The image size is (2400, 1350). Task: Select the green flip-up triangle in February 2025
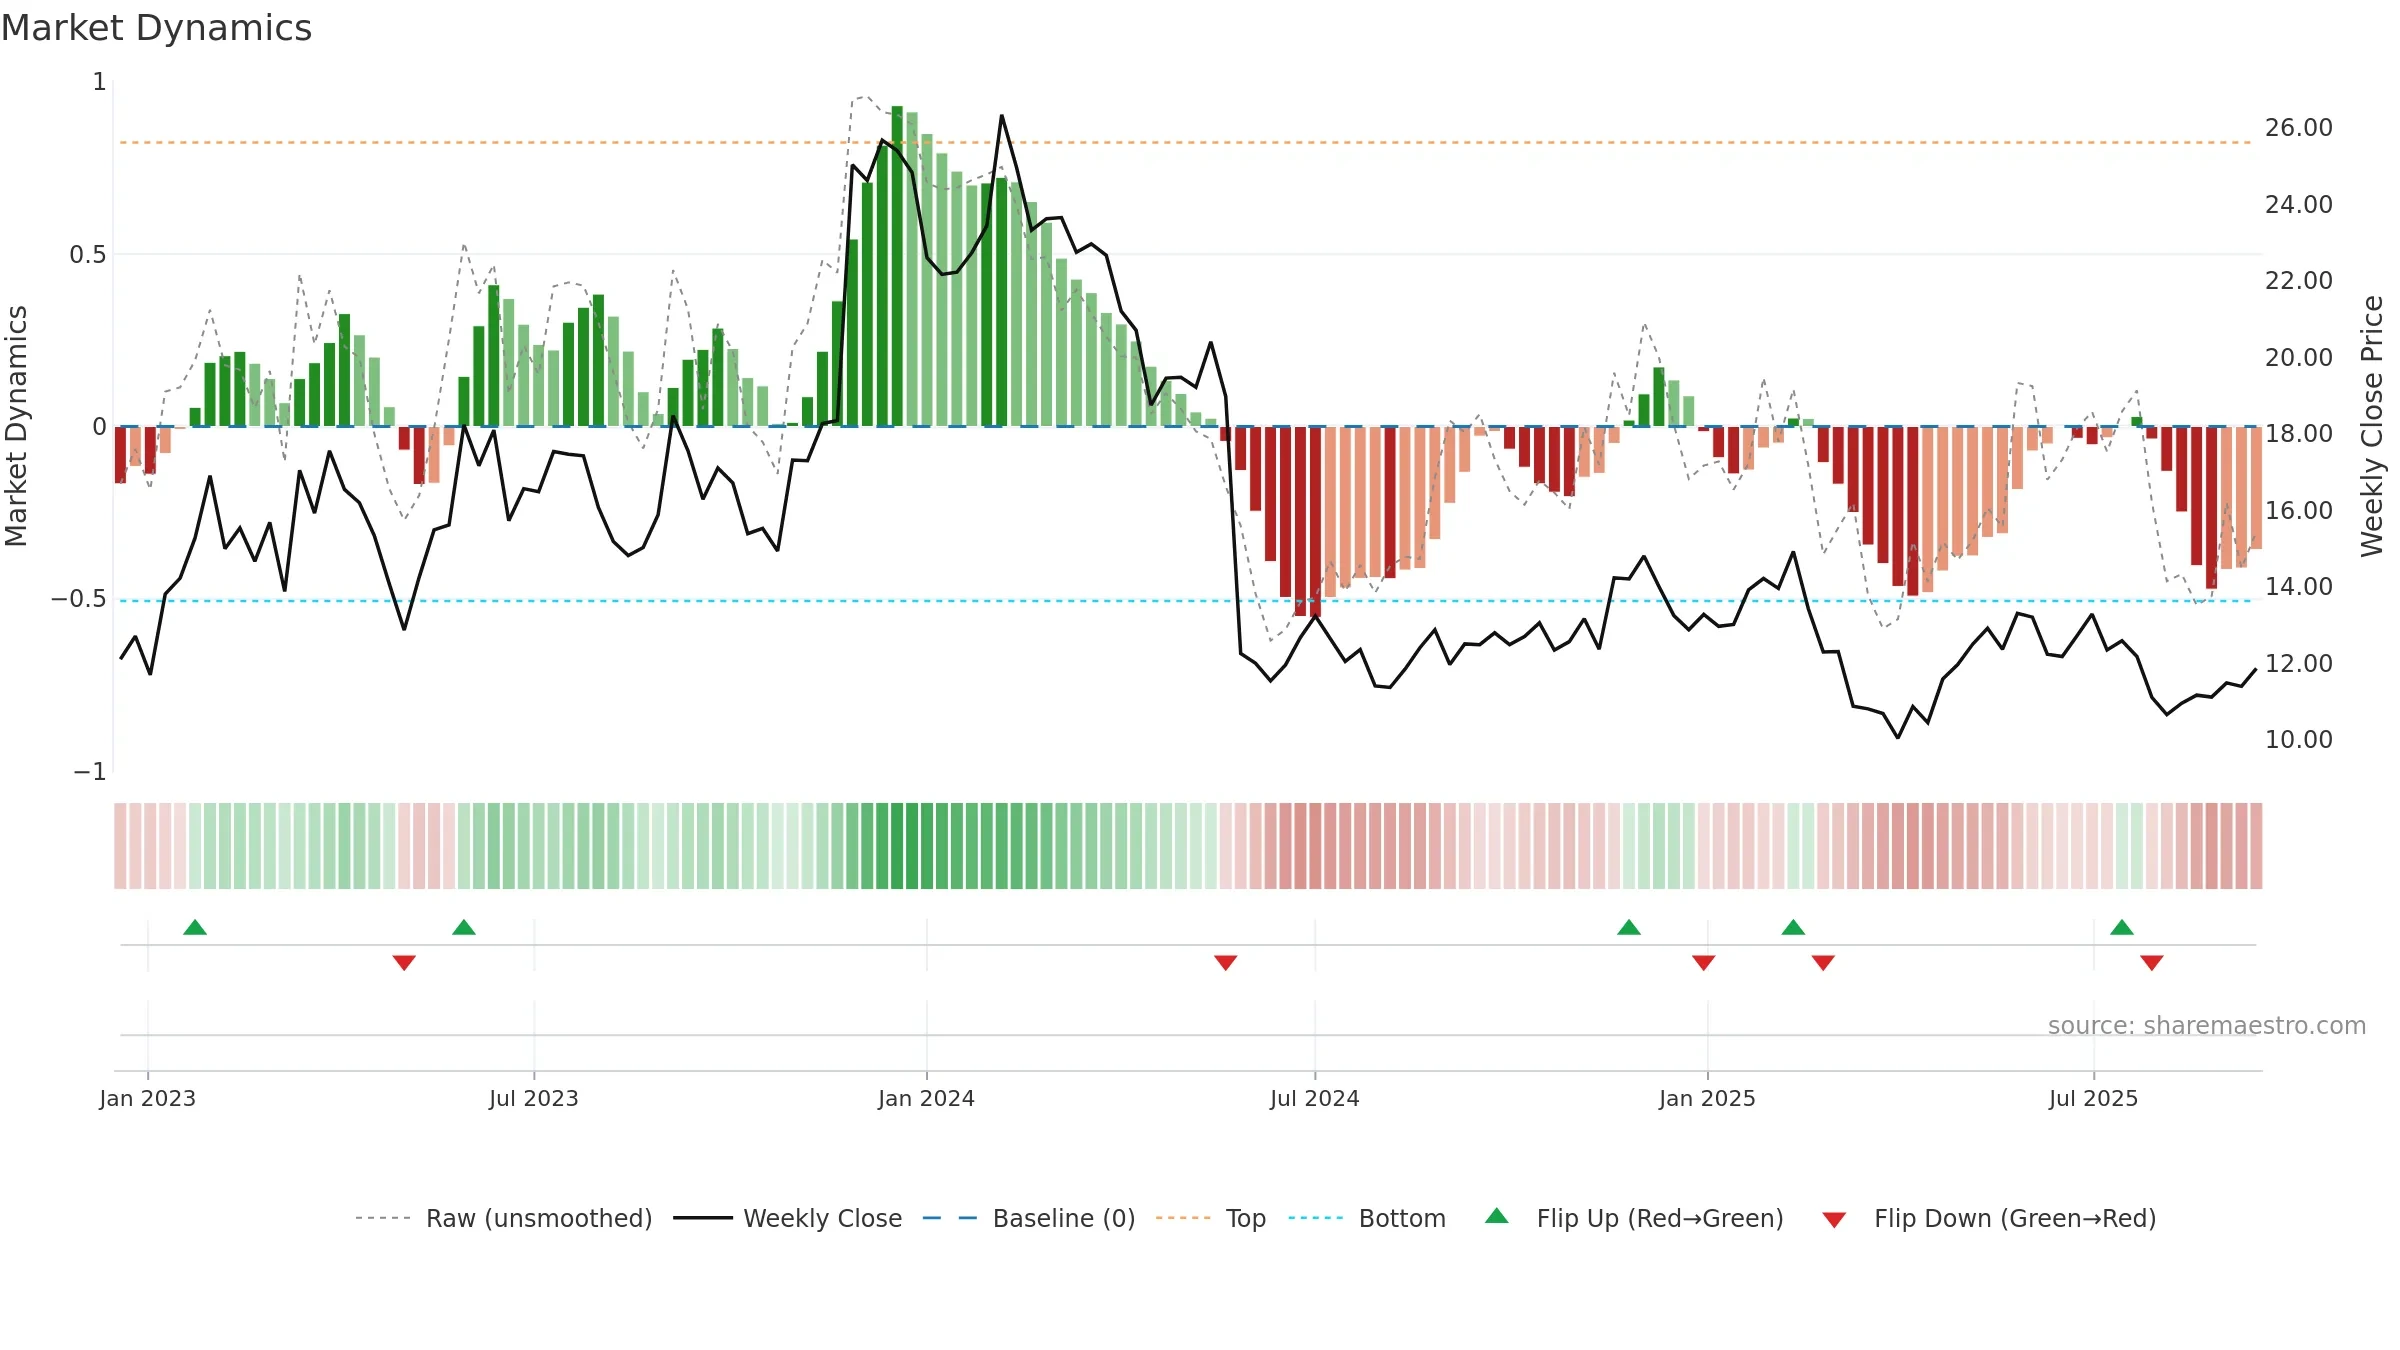tap(1793, 927)
